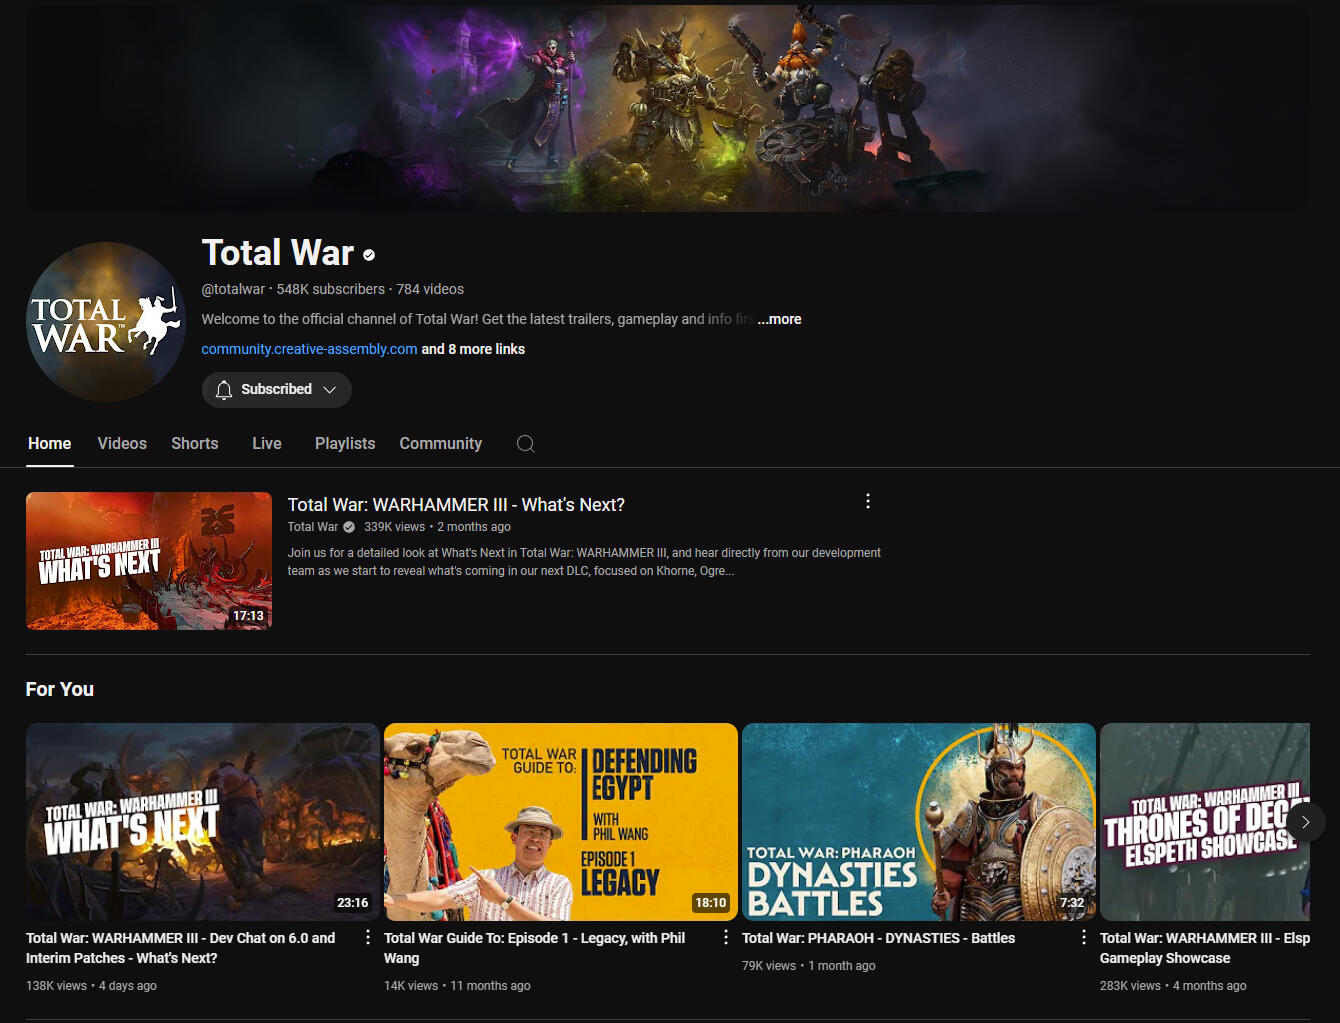Open the options menu on the Pharaoh Battles video
The height and width of the screenshot is (1023, 1340).
pyautogui.click(x=1083, y=937)
